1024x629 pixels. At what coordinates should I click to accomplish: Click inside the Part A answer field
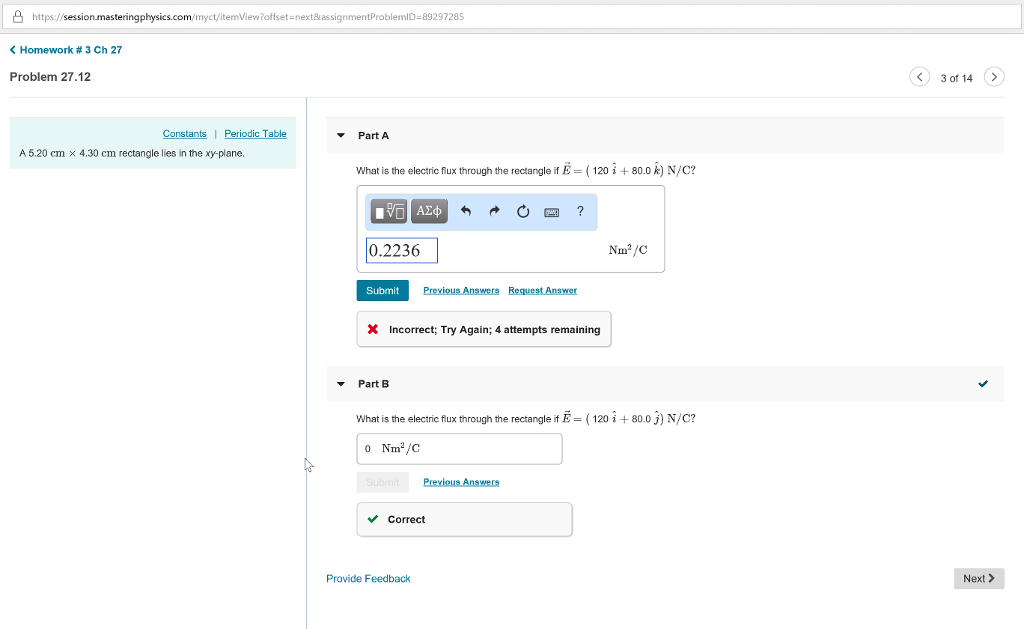point(400,250)
